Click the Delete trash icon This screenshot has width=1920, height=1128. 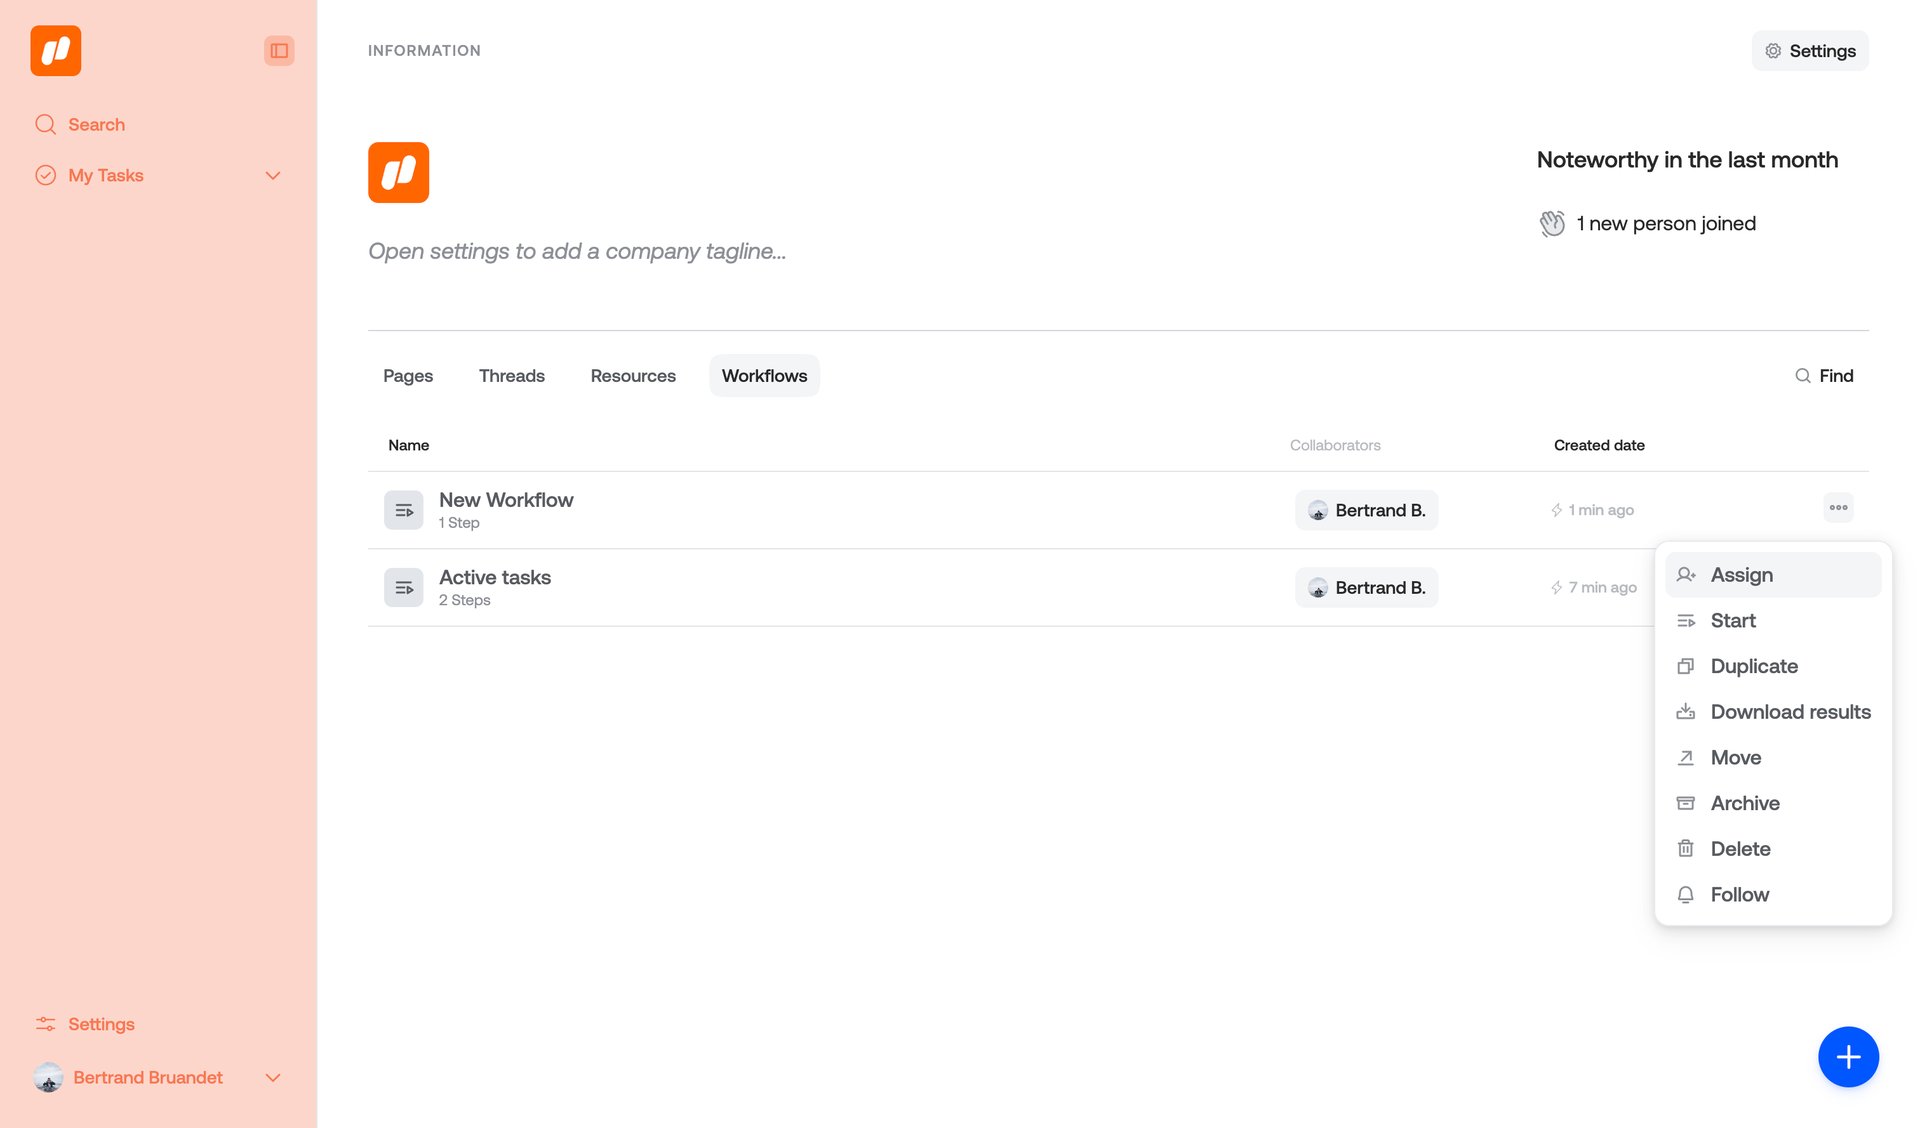coord(1686,849)
